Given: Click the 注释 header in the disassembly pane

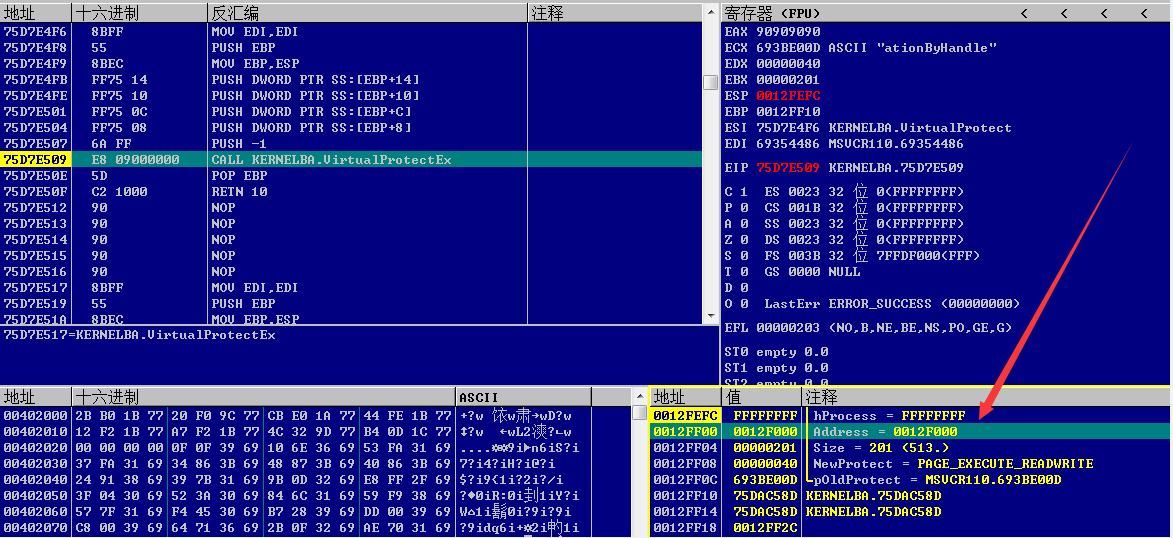Looking at the screenshot, I should click(x=615, y=13).
